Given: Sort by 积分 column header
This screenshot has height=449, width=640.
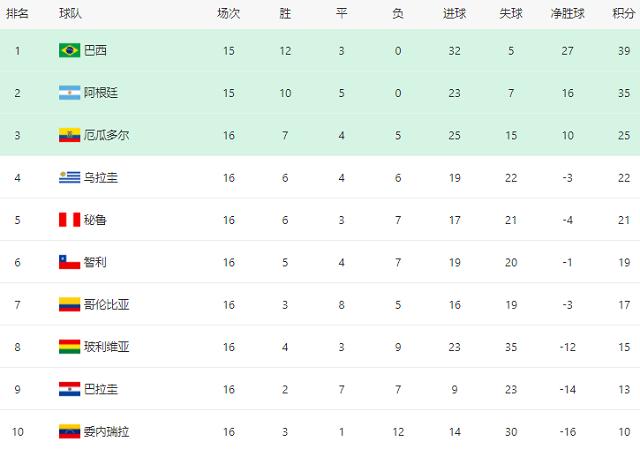Looking at the screenshot, I should coord(624,13).
